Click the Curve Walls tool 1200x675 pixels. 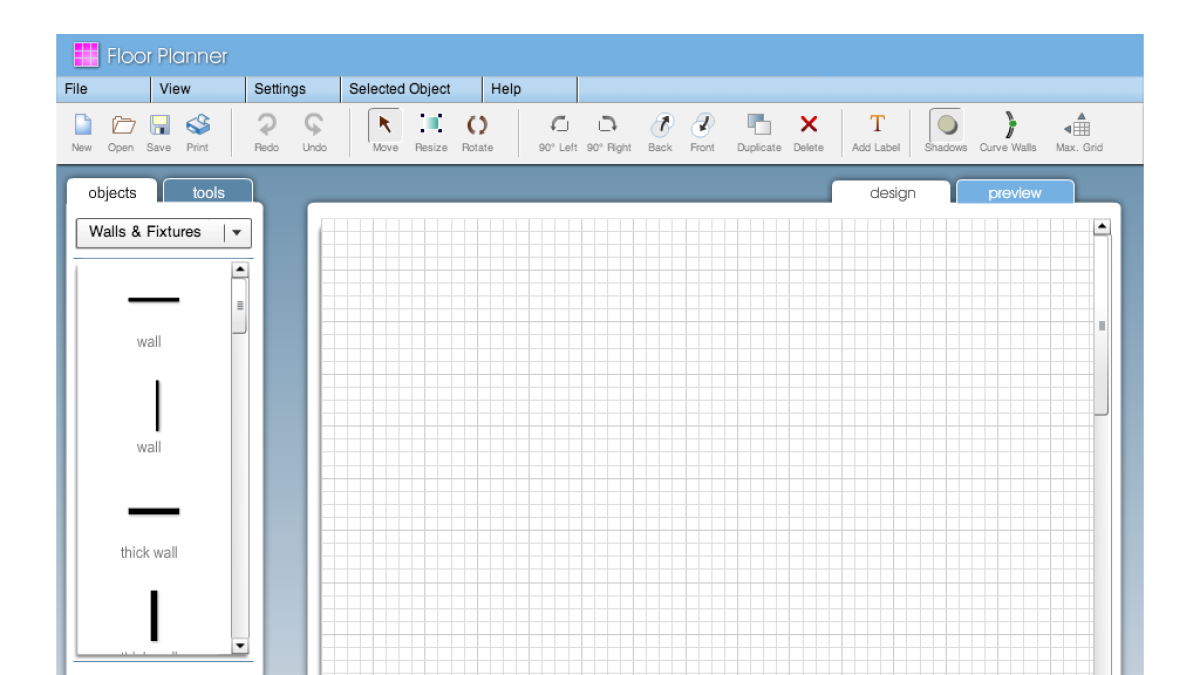point(1009,131)
